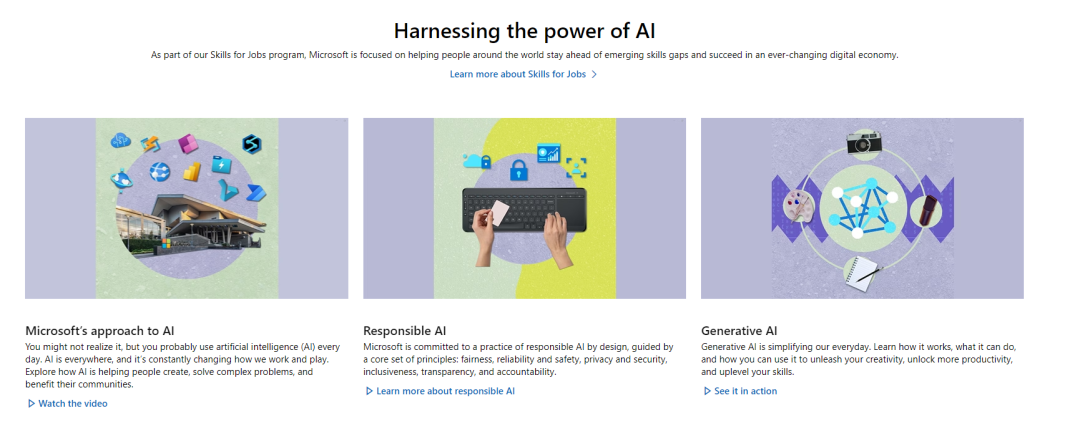Viewport: 1080px width, 423px height.
Task: Click the padlock icon above the keyboard
Action: (x=518, y=171)
